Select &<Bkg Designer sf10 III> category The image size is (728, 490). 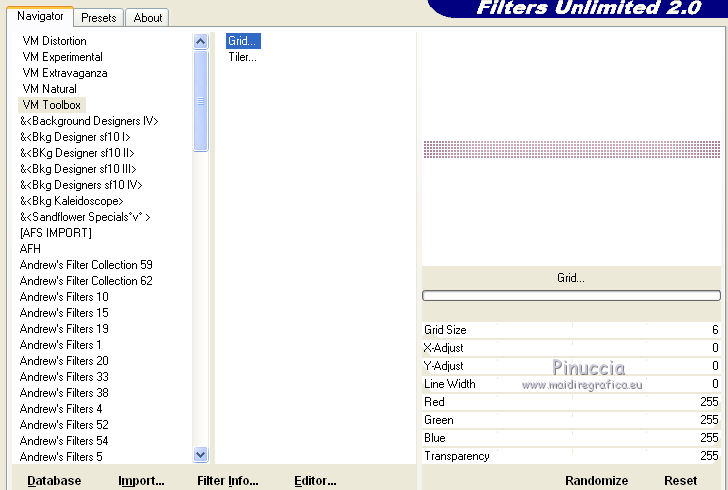tap(78, 169)
